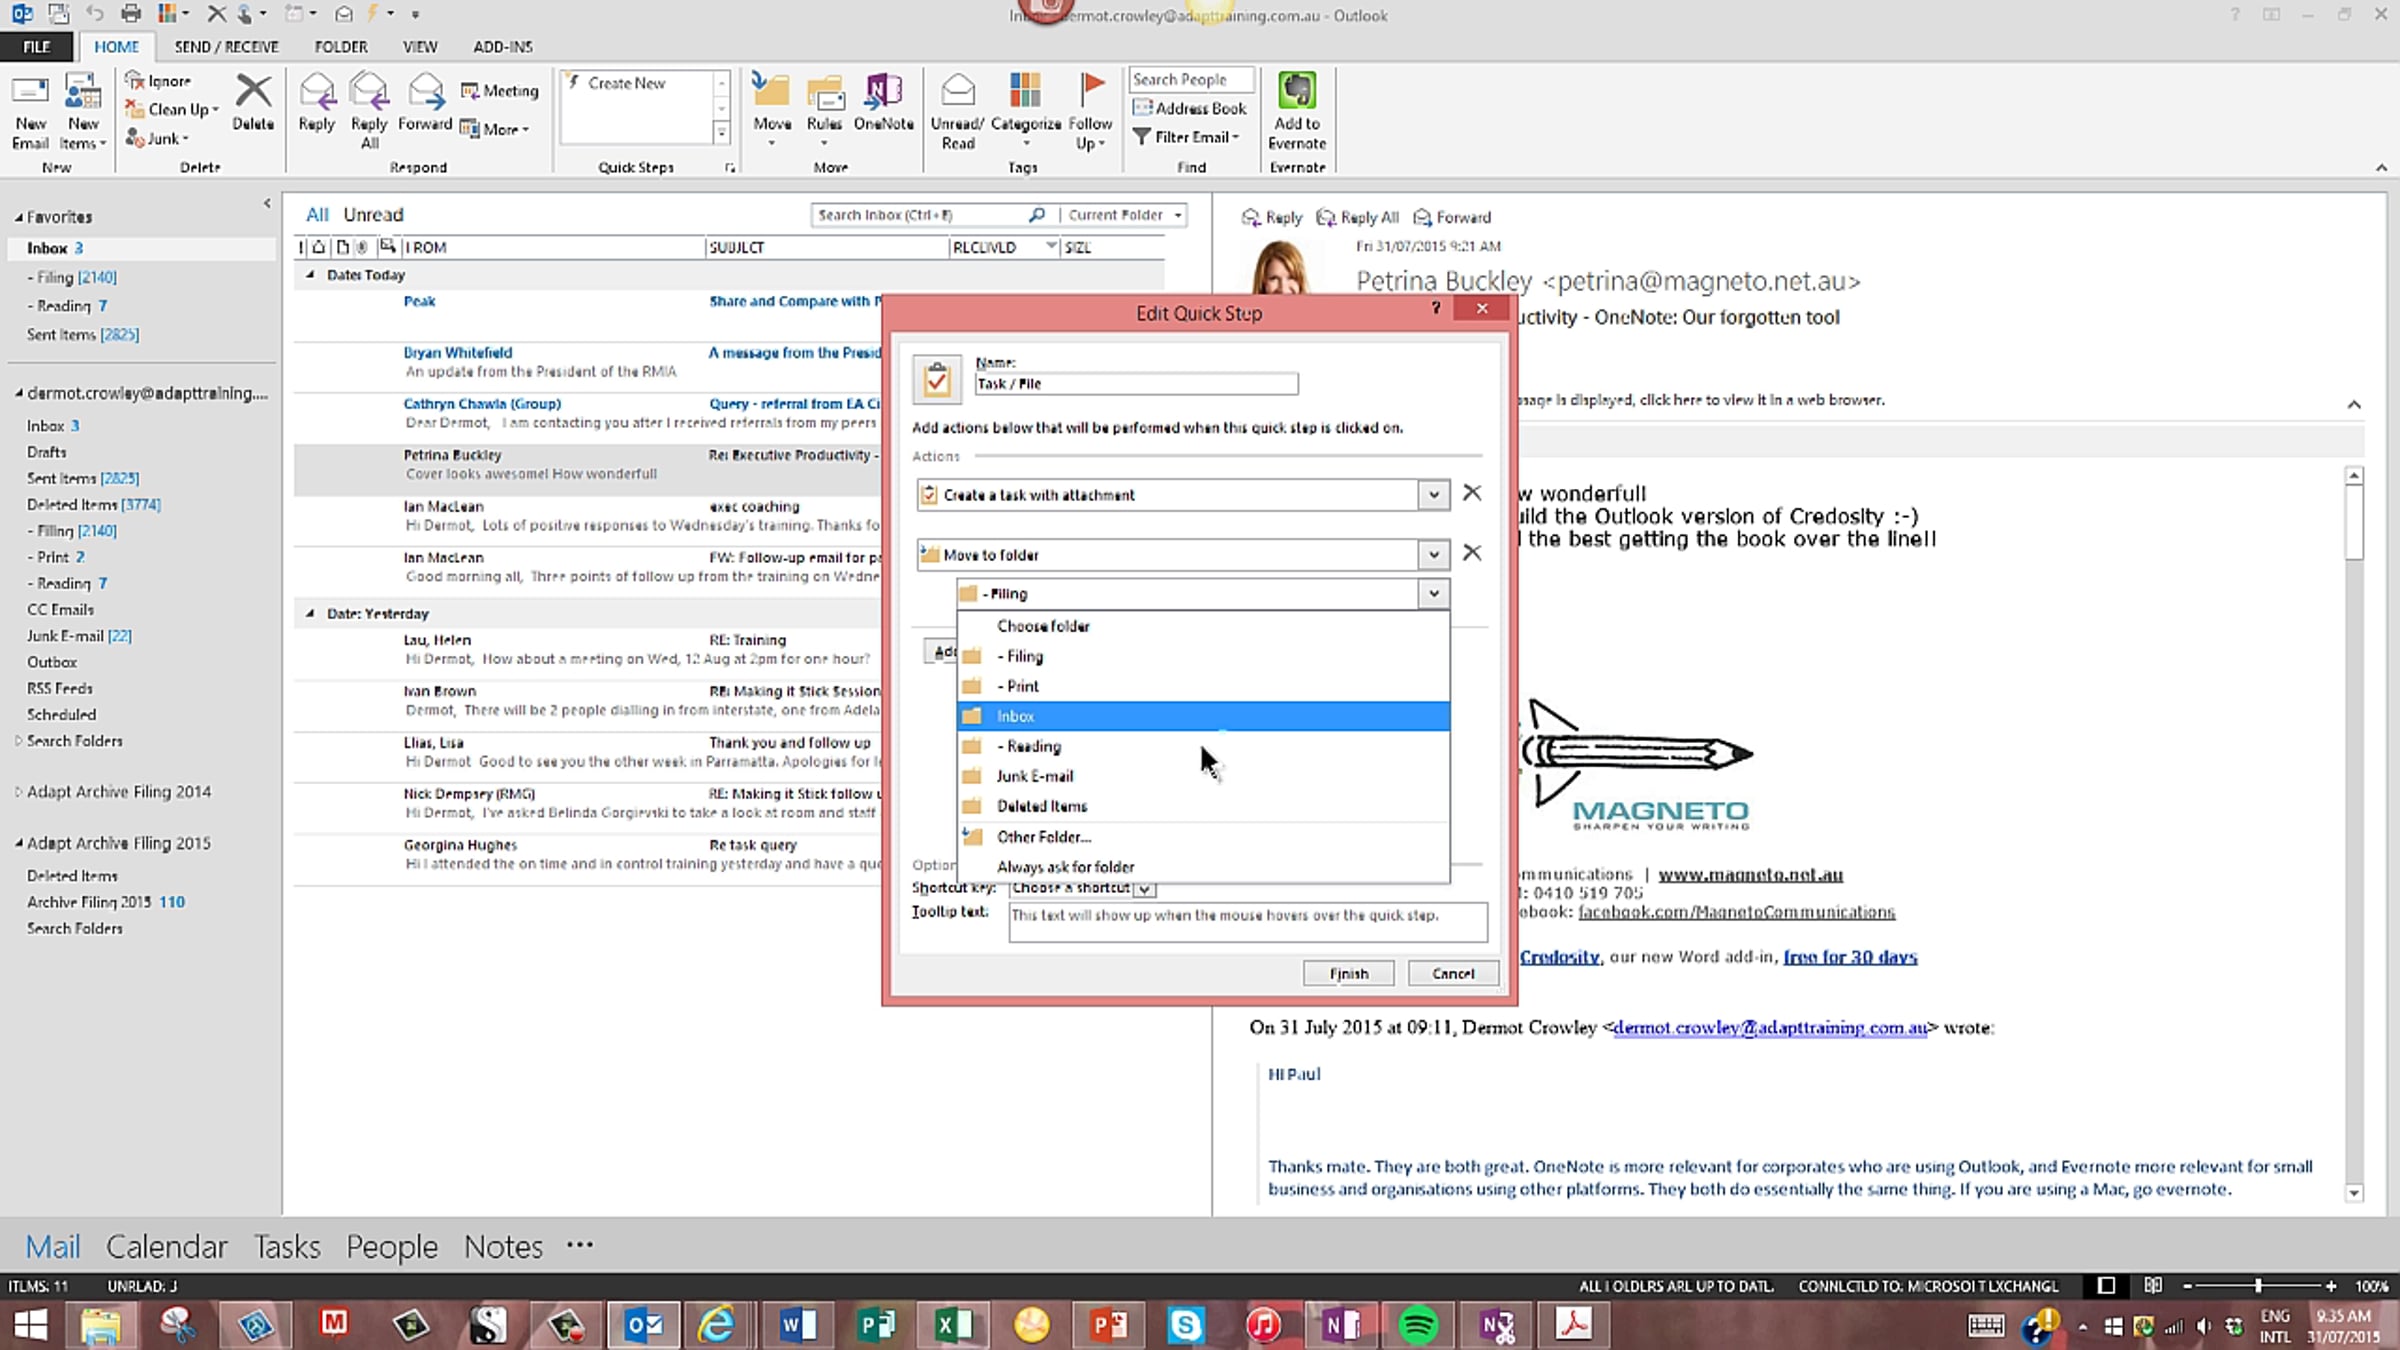Click the Delete X icon in ribbon
This screenshot has width=2400, height=1350.
253,92
